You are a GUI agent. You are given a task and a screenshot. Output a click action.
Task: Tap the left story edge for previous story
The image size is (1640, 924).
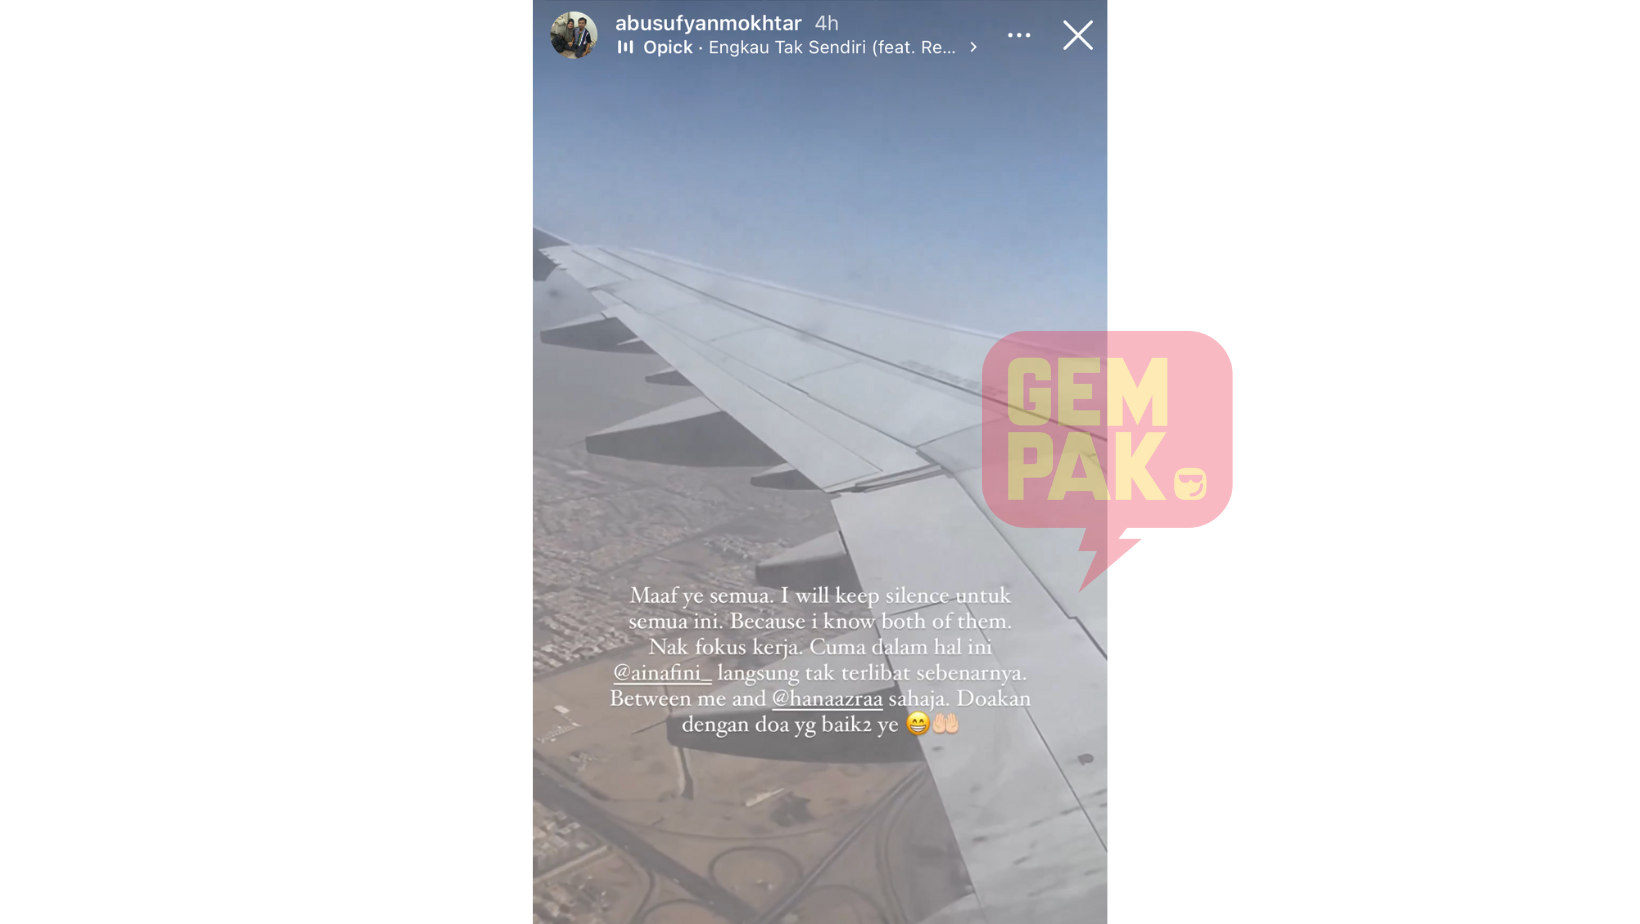(x=560, y=480)
